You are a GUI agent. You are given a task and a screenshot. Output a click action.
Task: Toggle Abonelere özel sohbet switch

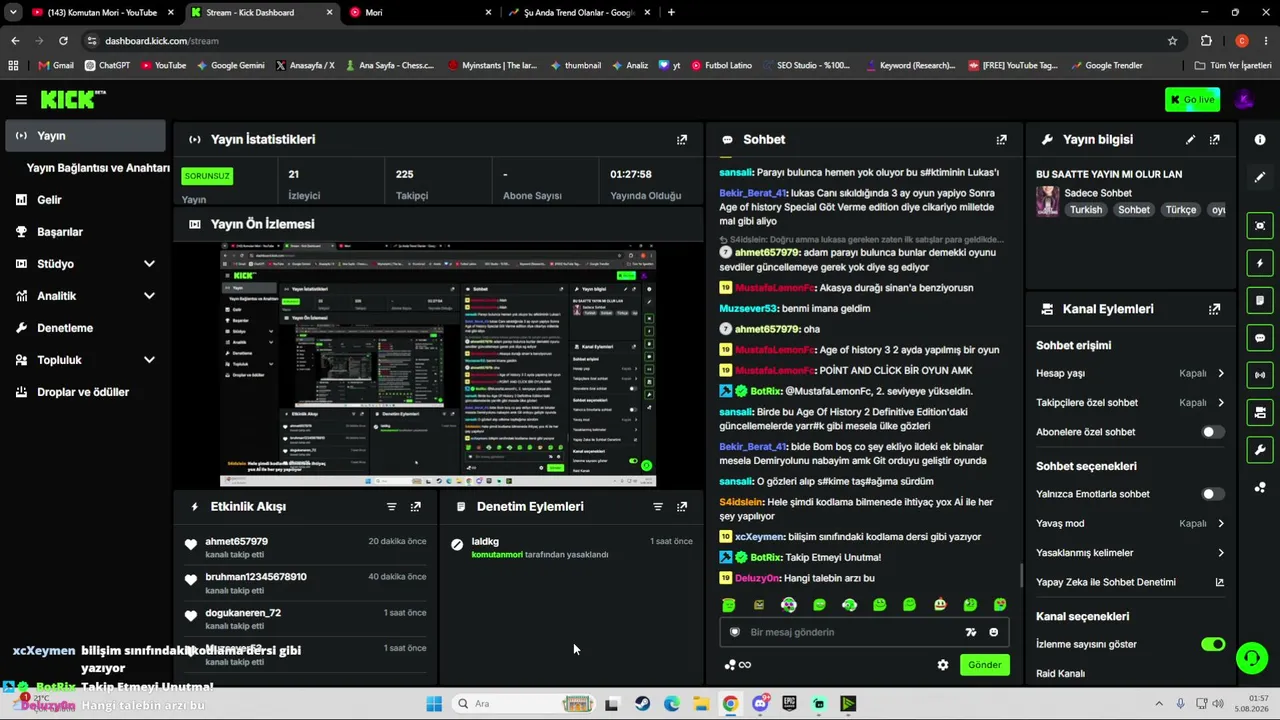click(1212, 432)
